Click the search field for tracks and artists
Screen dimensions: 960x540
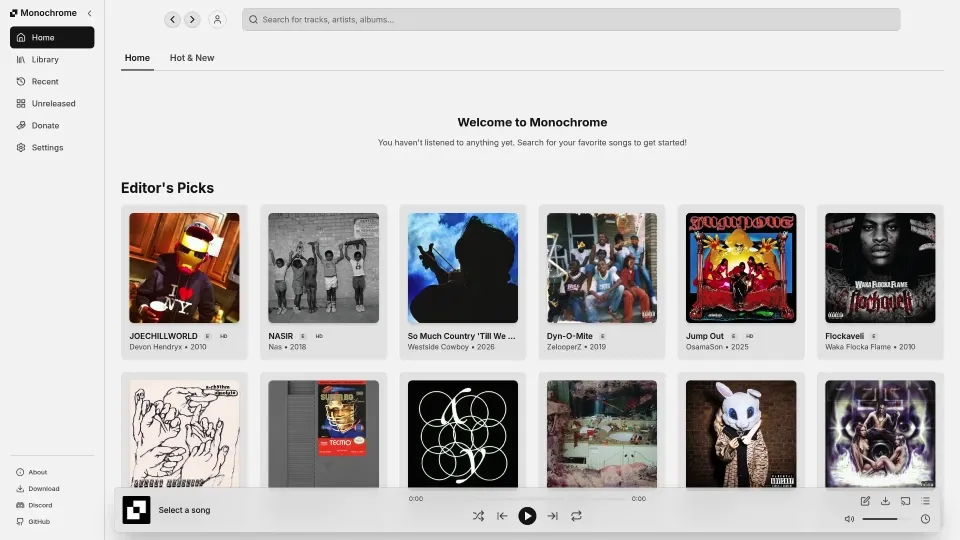click(571, 20)
